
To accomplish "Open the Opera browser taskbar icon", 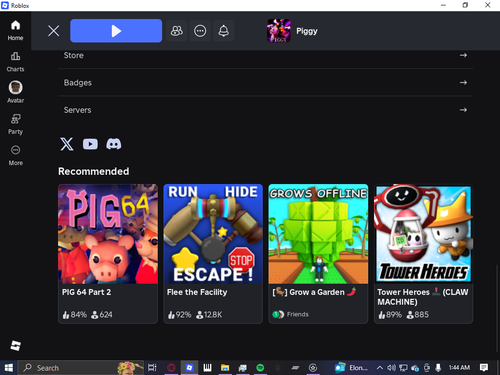I will [x=171, y=368].
